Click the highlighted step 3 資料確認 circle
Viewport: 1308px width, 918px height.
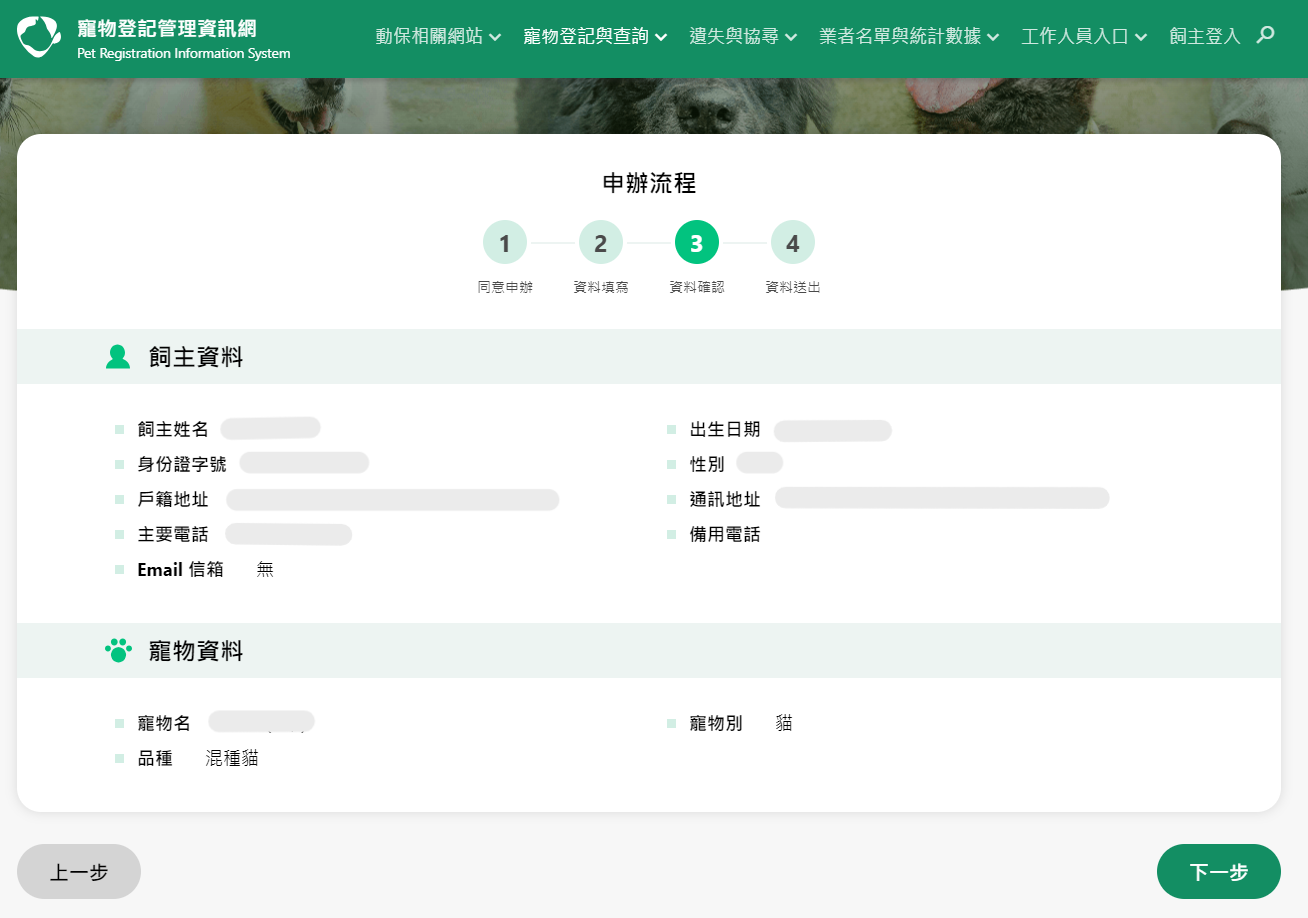point(697,241)
